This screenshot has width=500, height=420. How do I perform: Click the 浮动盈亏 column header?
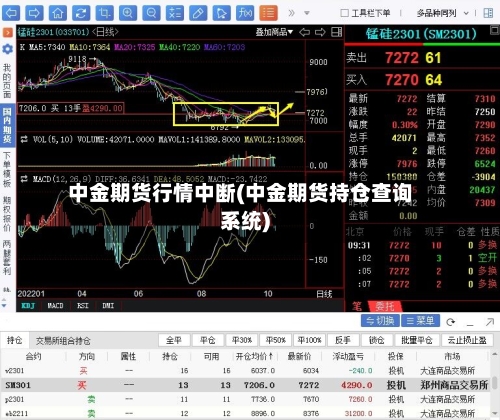pyautogui.click(x=348, y=356)
